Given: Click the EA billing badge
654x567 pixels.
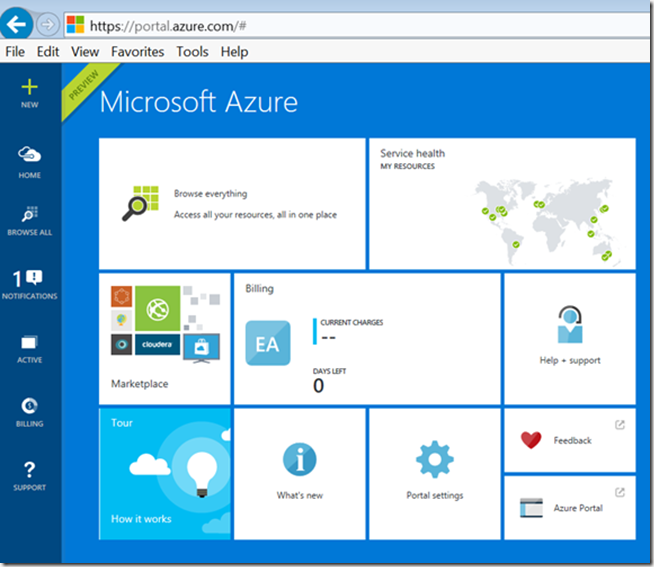Looking at the screenshot, I should click(268, 343).
